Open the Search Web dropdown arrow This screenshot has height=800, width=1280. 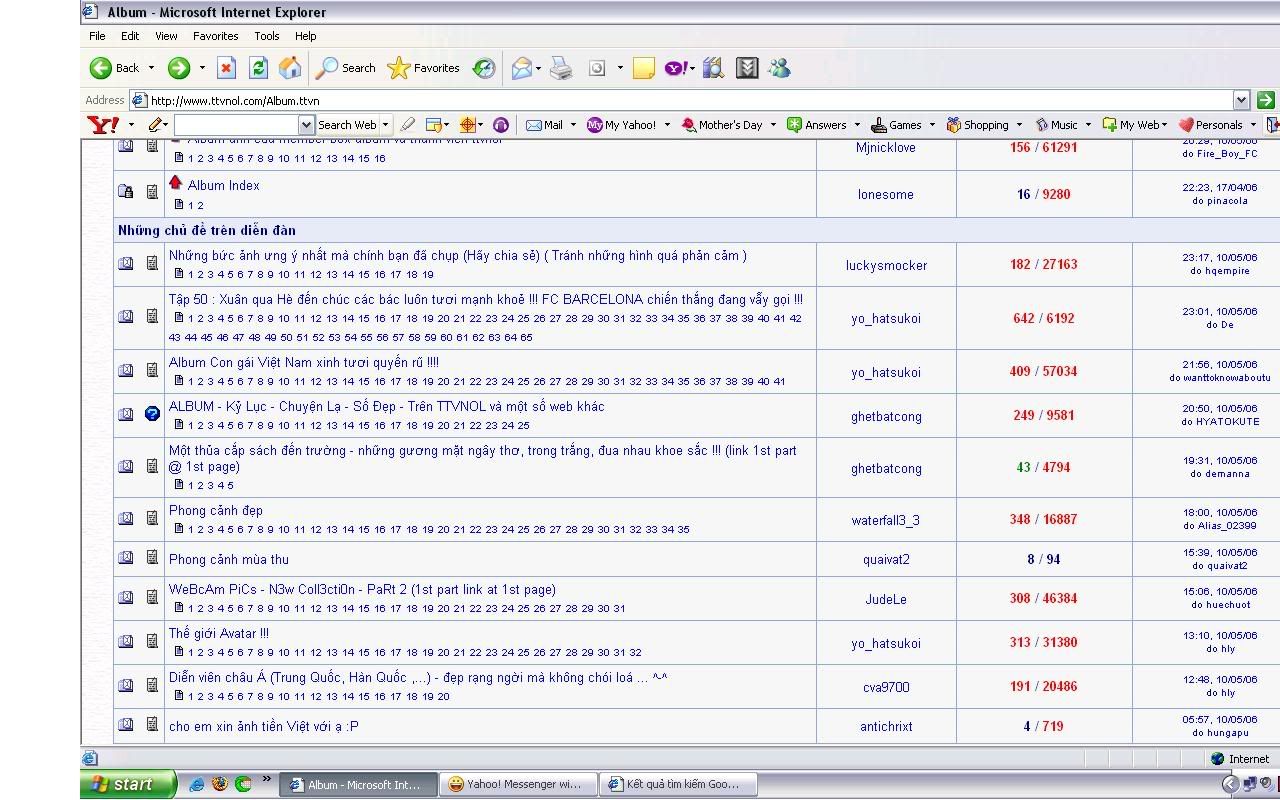click(x=385, y=125)
